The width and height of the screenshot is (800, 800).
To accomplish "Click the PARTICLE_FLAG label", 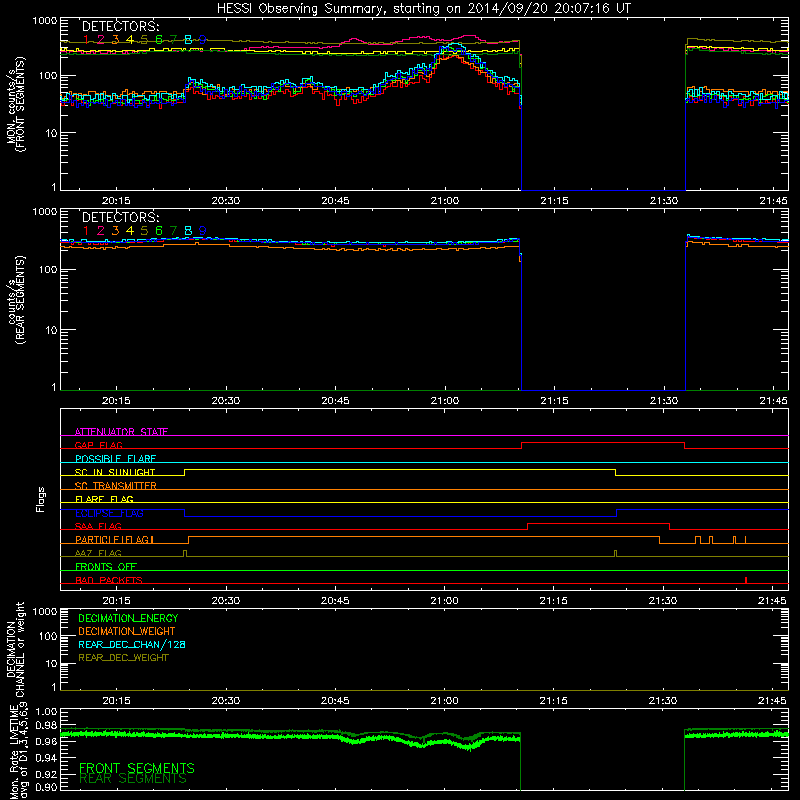I will coord(114,539).
